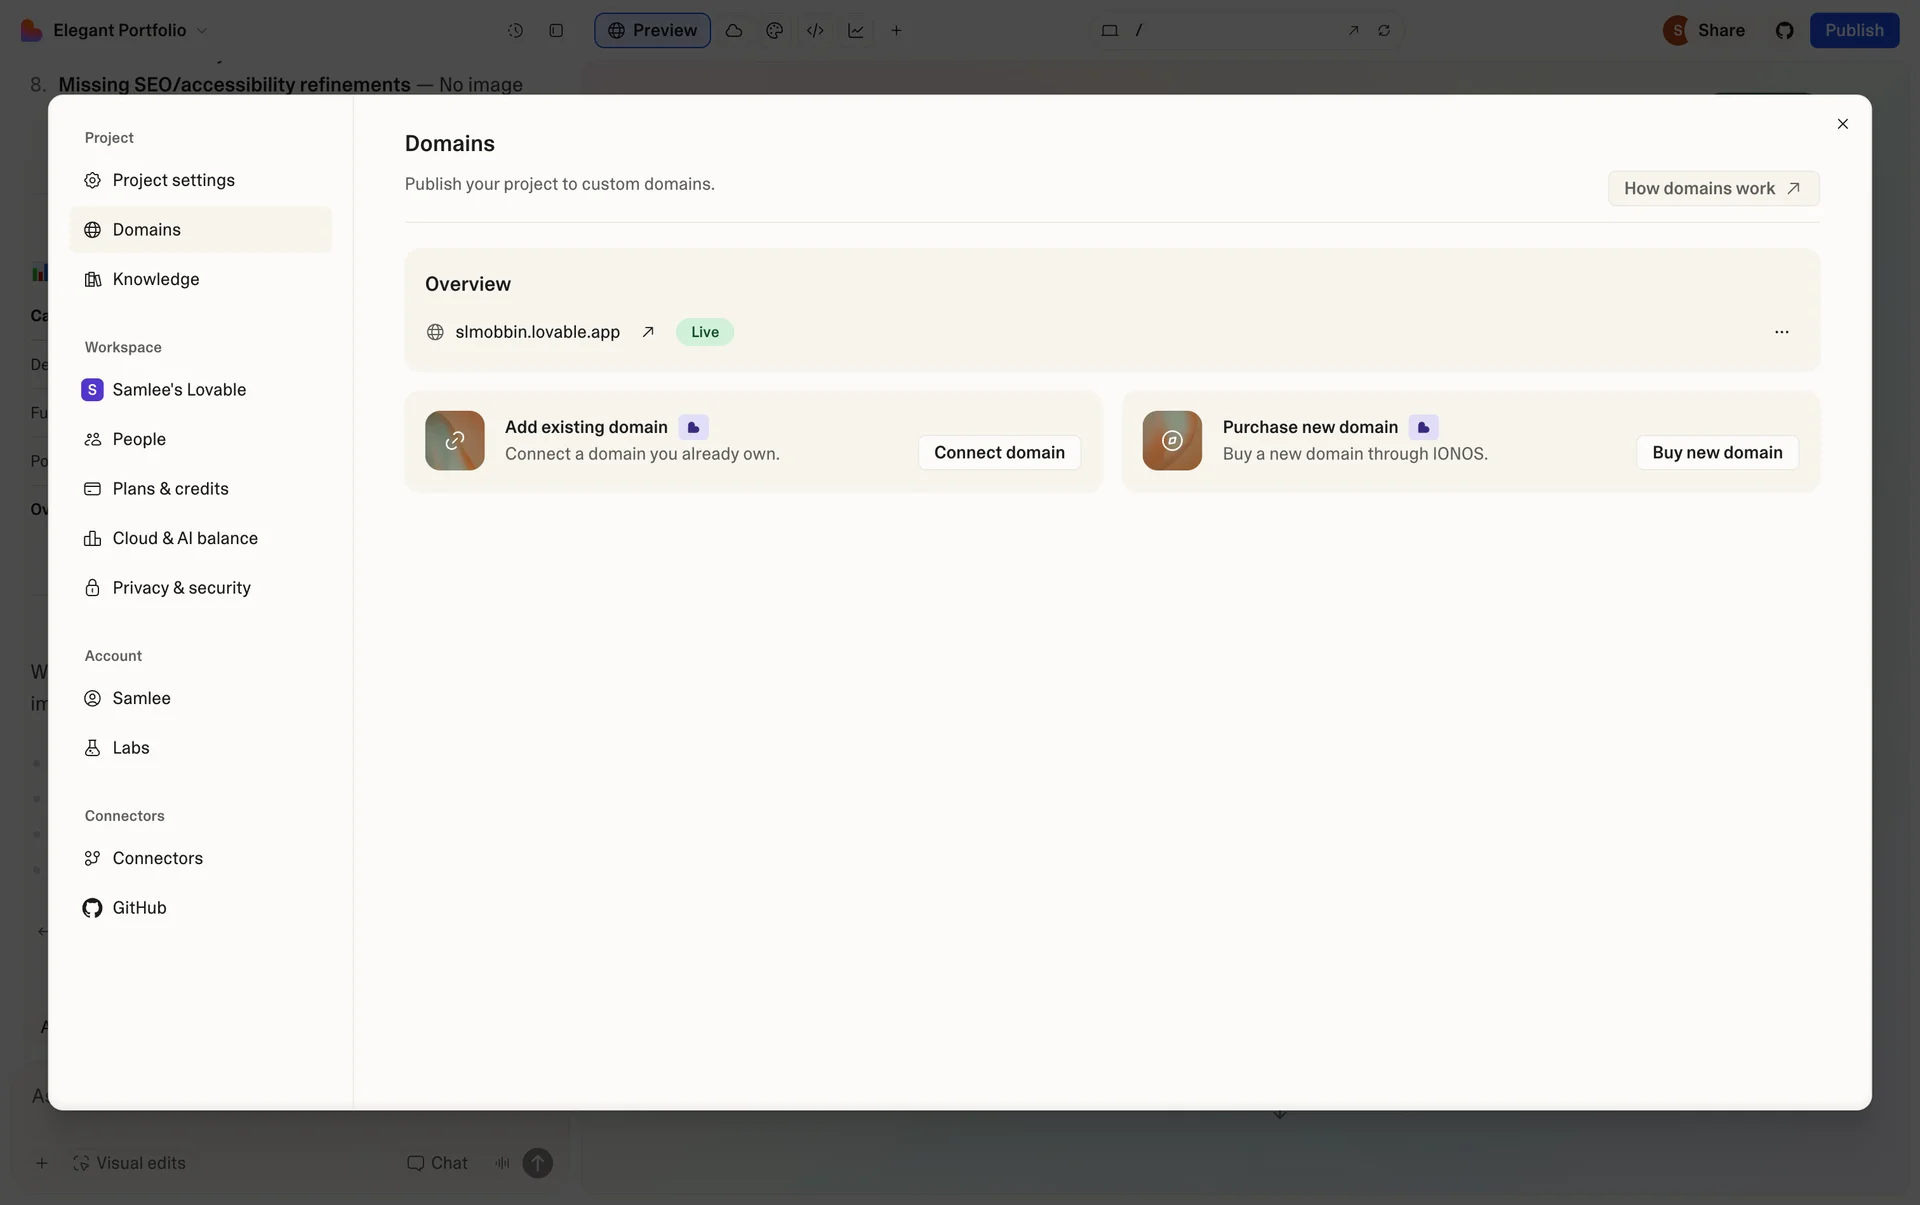Open the cloud icon in top toolbar

[733, 30]
